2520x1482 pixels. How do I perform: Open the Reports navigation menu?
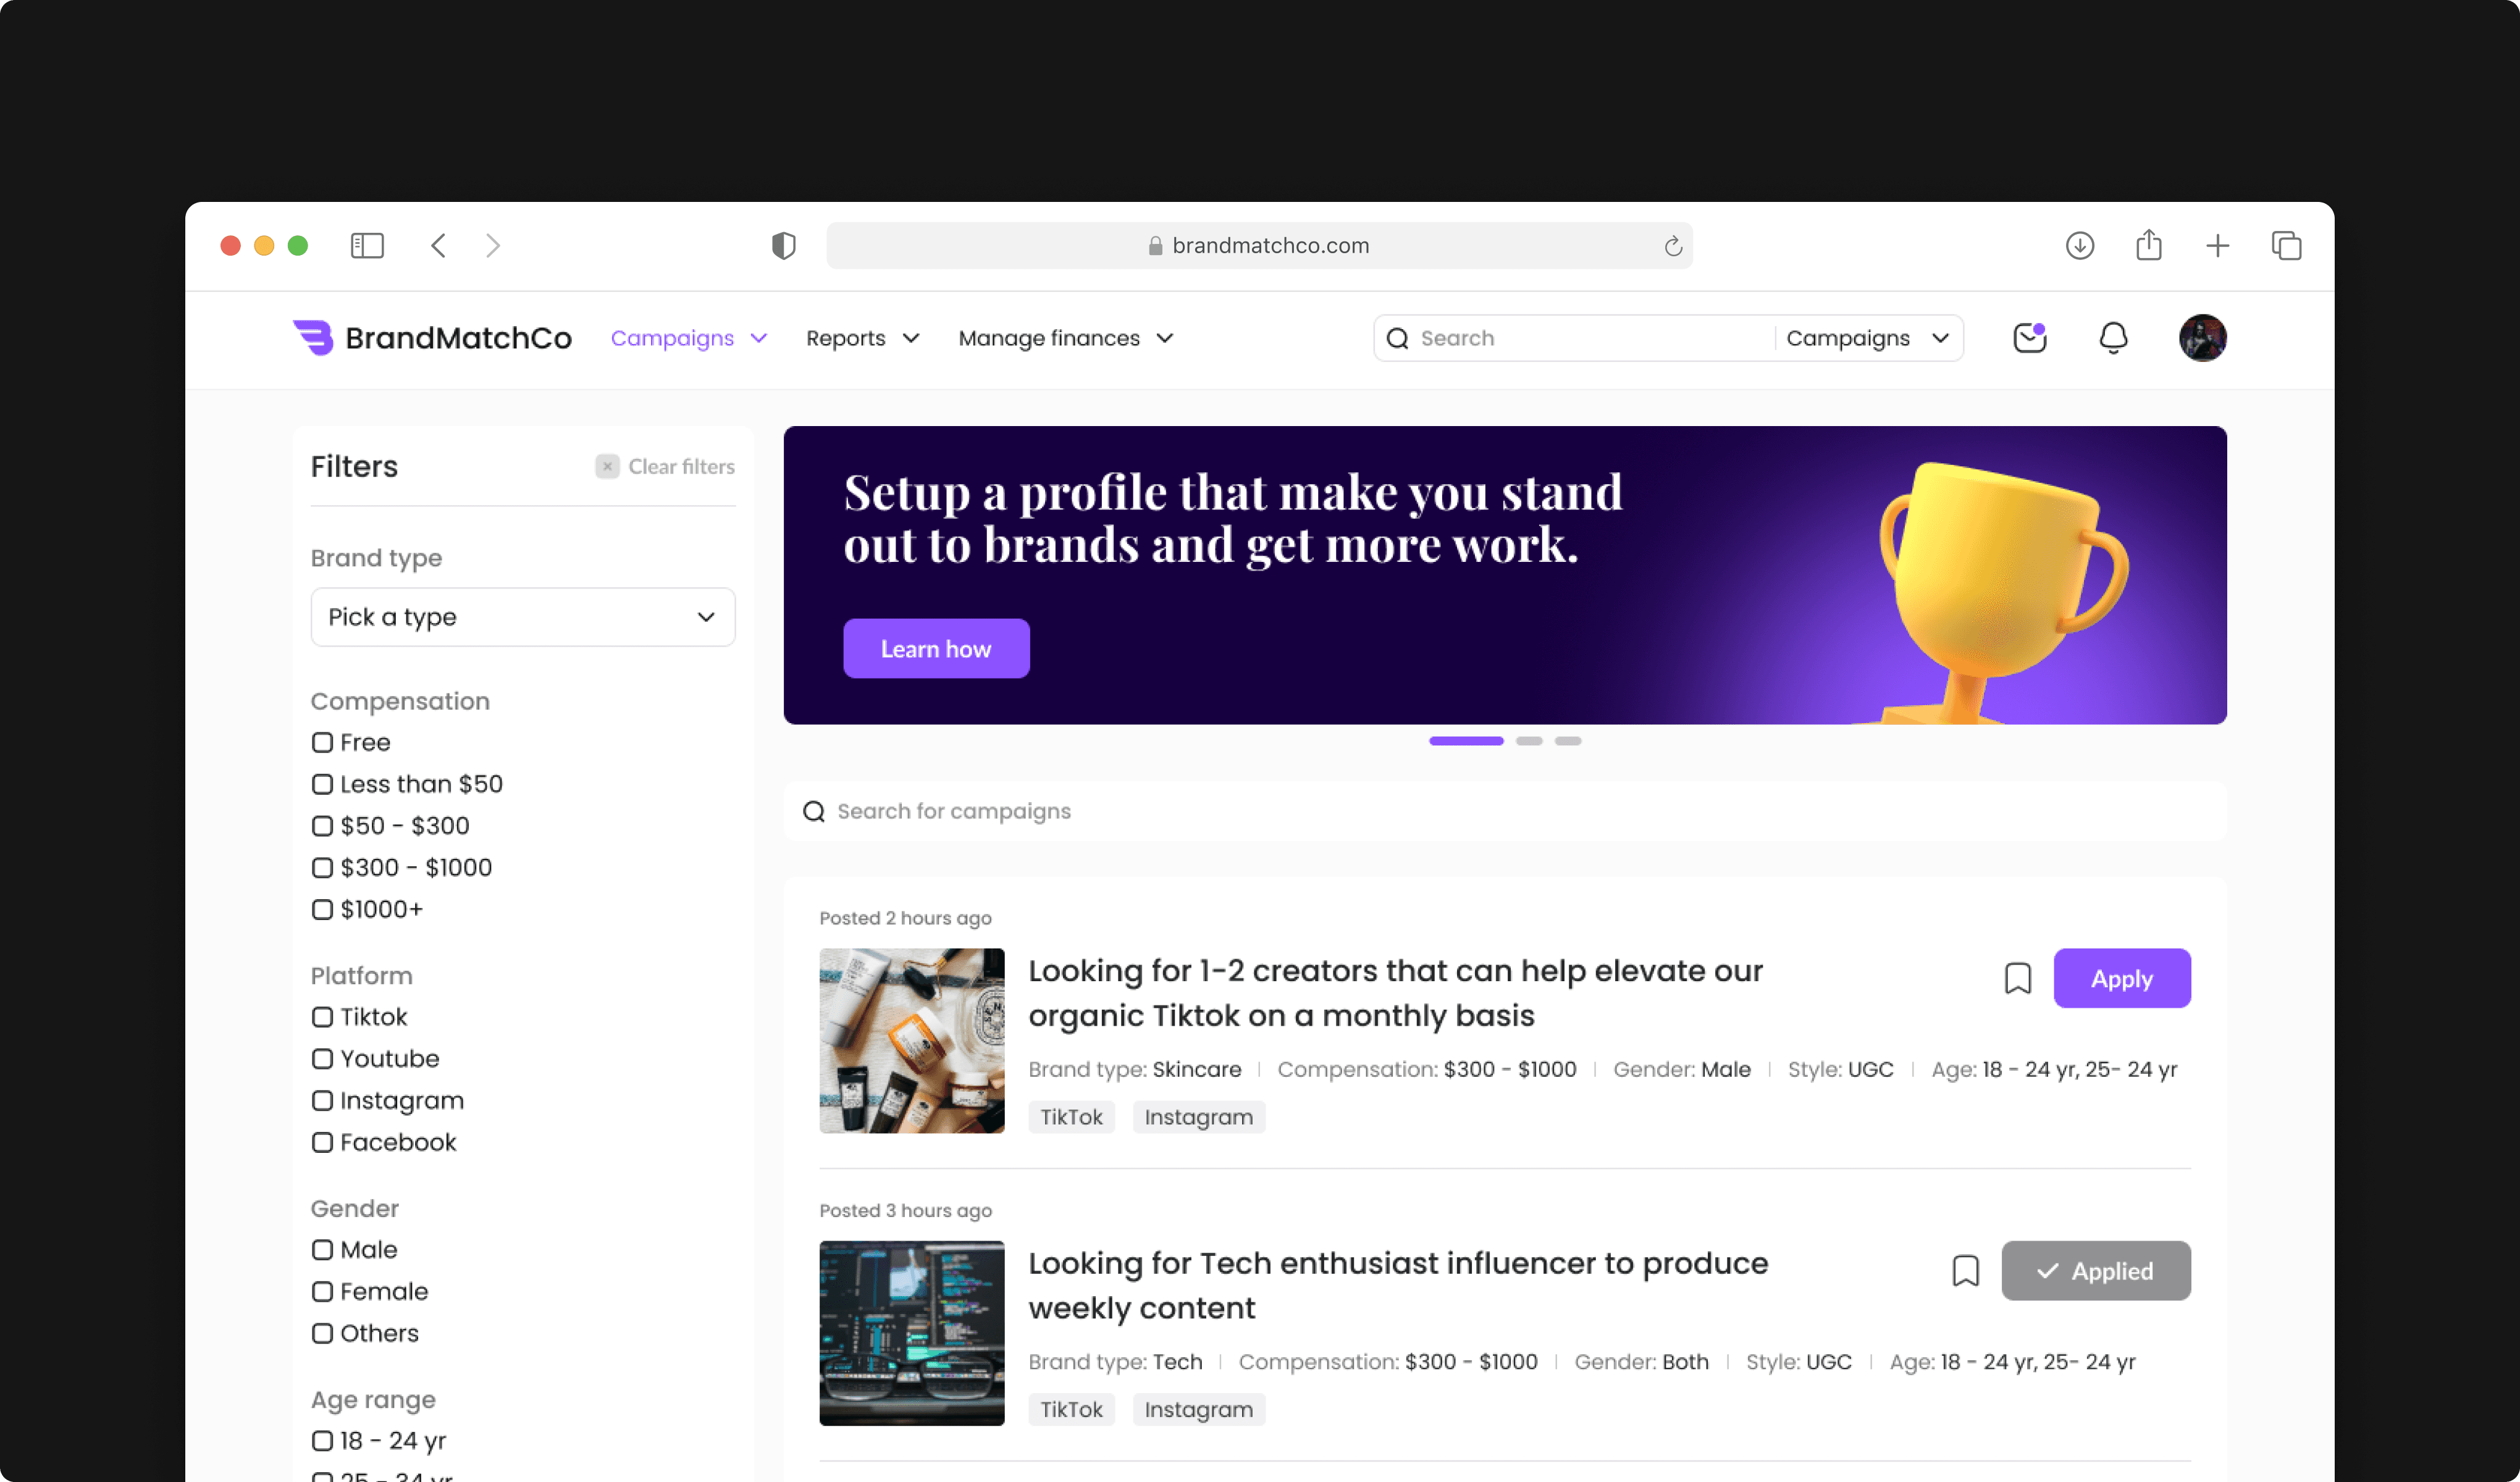point(862,338)
